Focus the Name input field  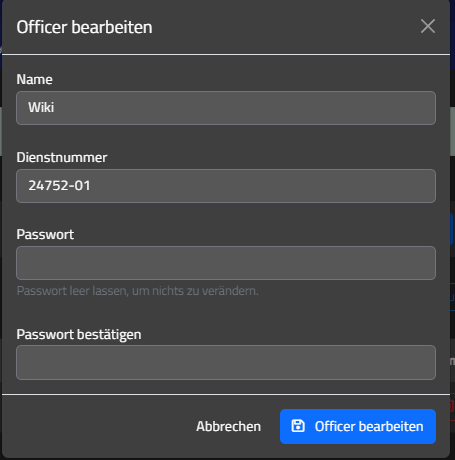[226, 108]
